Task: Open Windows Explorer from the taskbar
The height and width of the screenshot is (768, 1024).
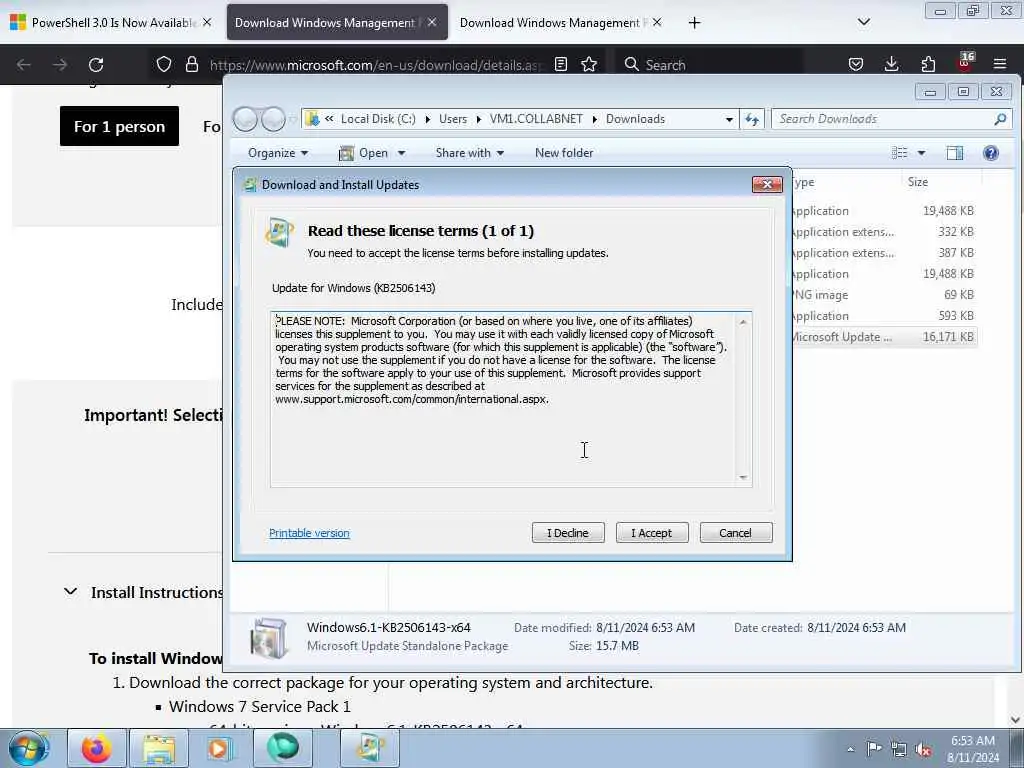Action: click(x=159, y=748)
